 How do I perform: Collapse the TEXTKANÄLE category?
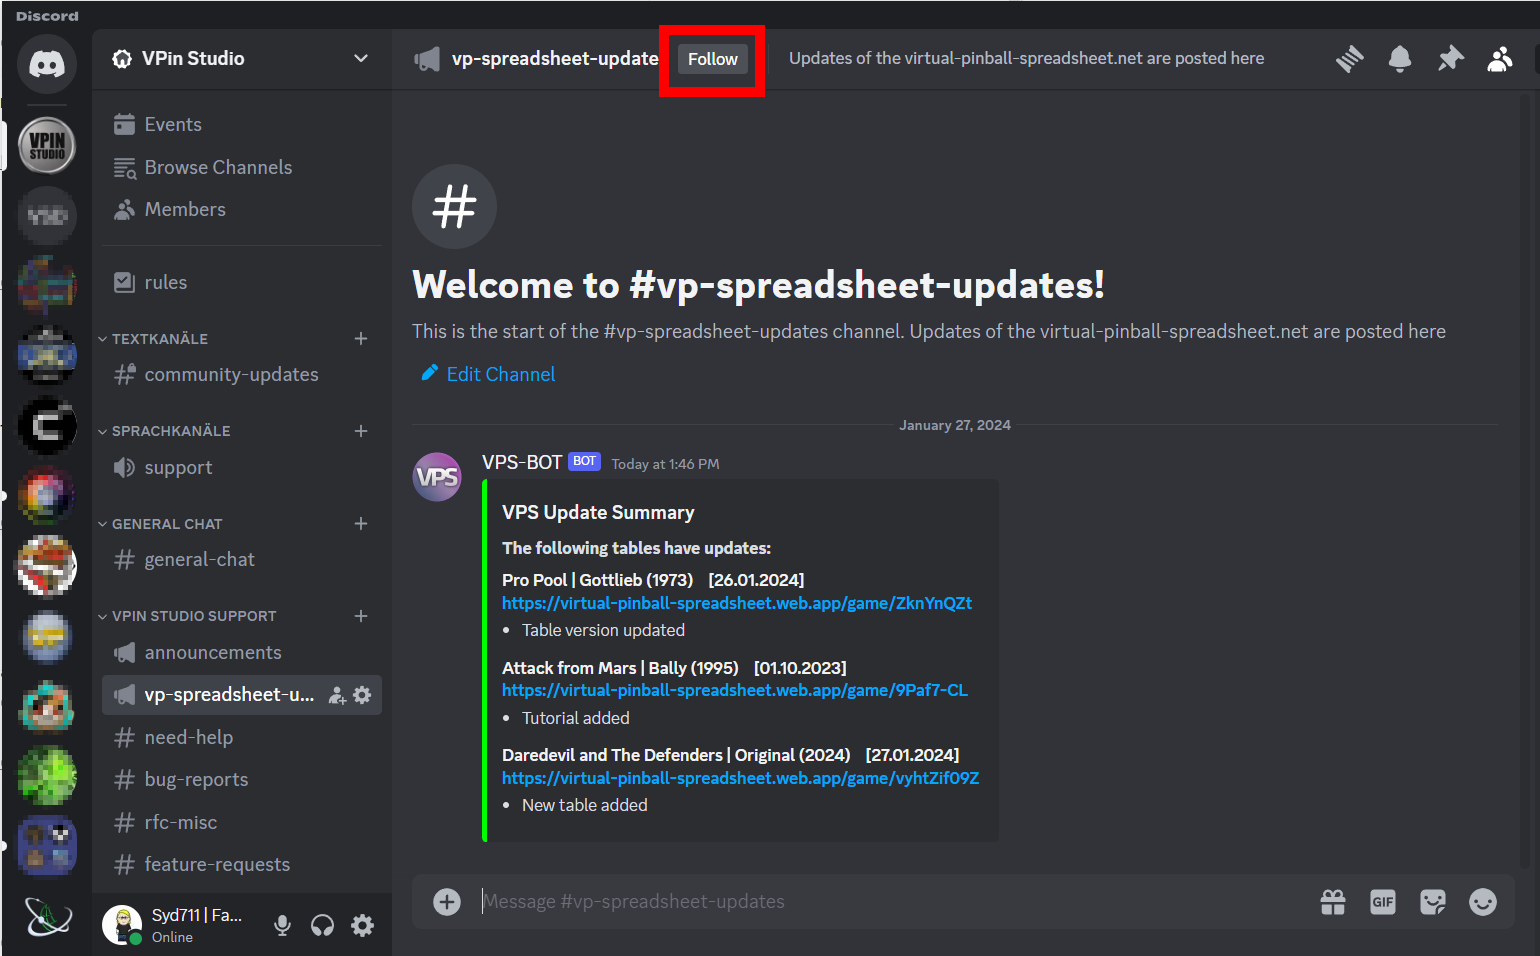tap(153, 339)
